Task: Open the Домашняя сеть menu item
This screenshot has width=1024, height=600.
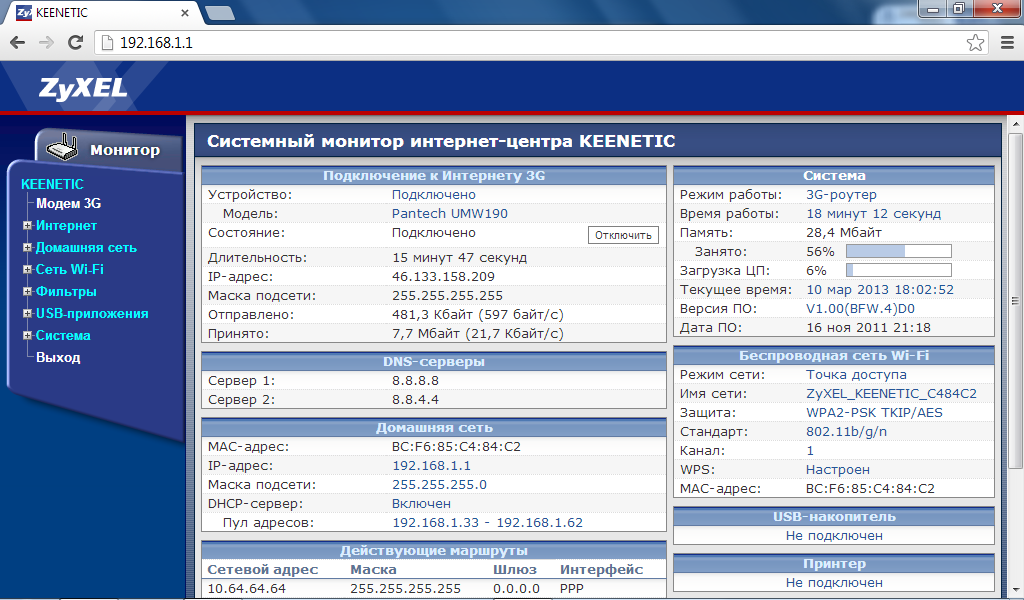Action: point(86,248)
